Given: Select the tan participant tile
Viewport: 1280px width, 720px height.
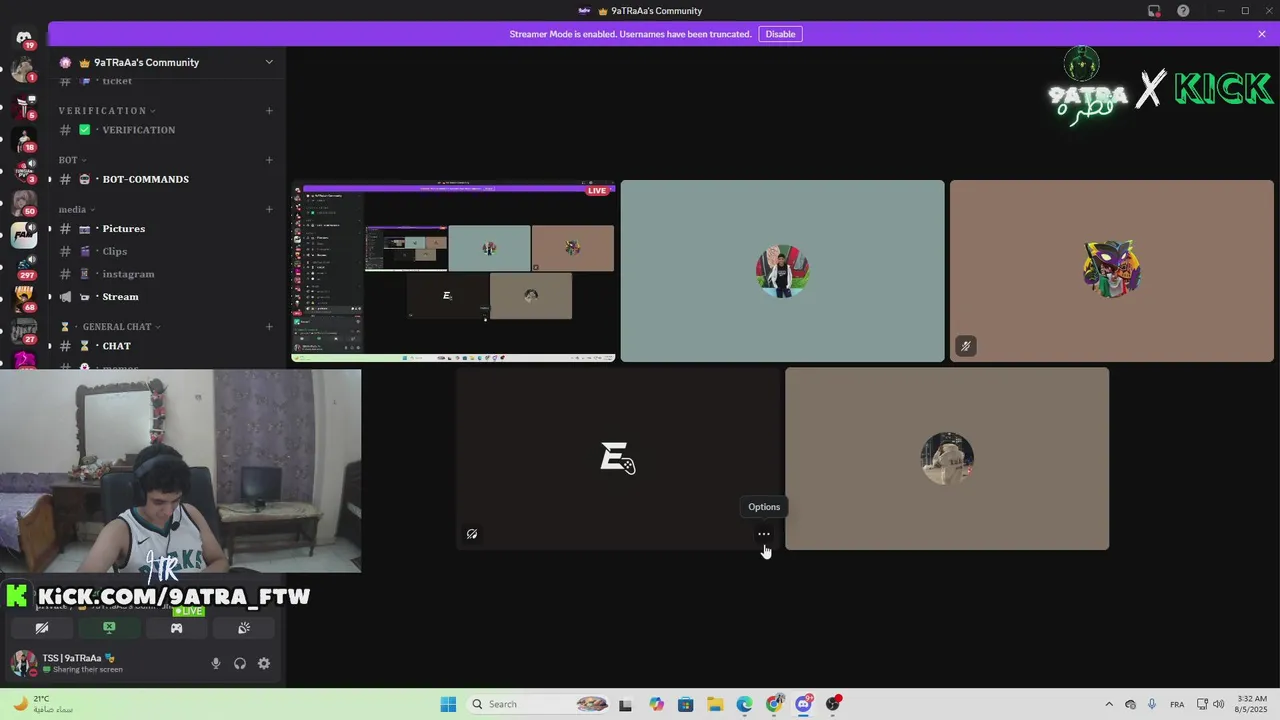Looking at the screenshot, I should 947,458.
